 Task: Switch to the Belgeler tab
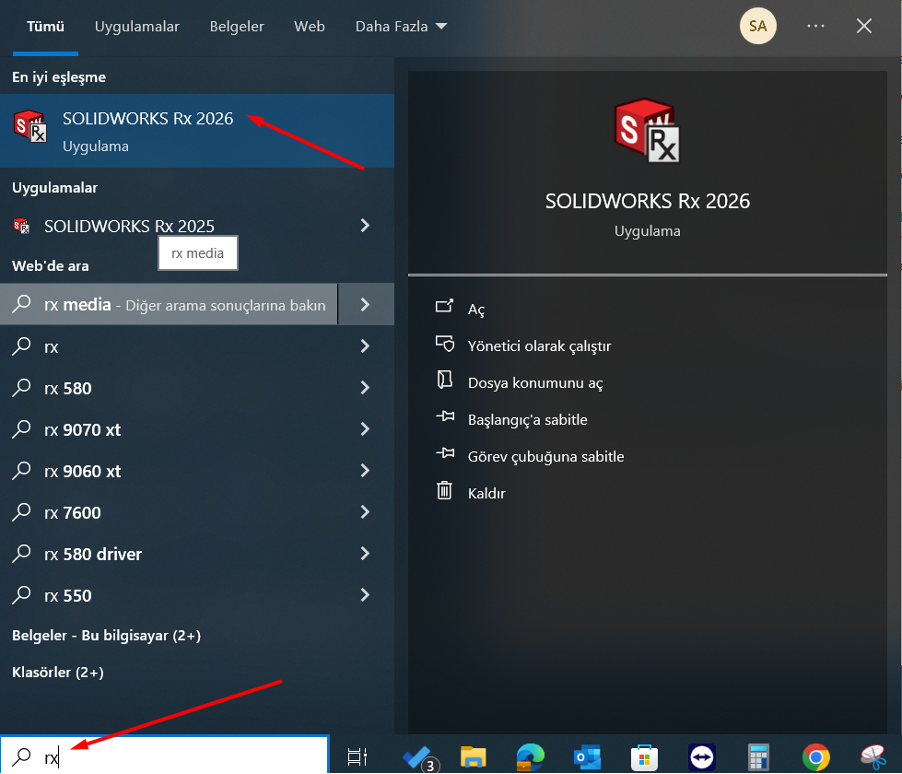pyautogui.click(x=236, y=26)
